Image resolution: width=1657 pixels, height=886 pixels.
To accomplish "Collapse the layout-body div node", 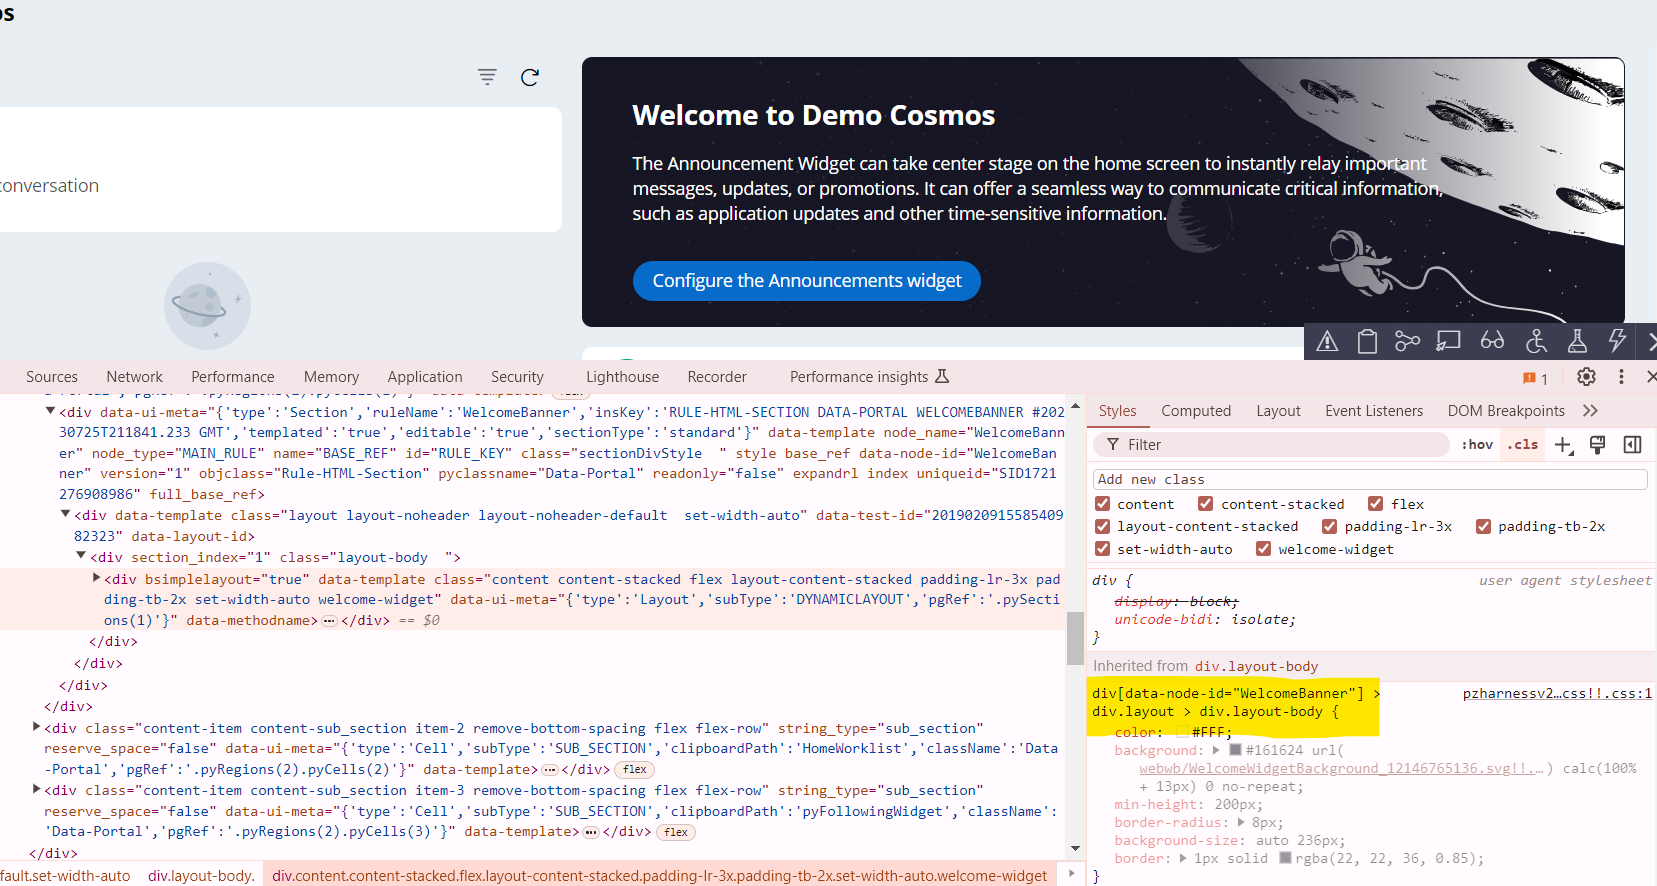I will click(x=81, y=556).
